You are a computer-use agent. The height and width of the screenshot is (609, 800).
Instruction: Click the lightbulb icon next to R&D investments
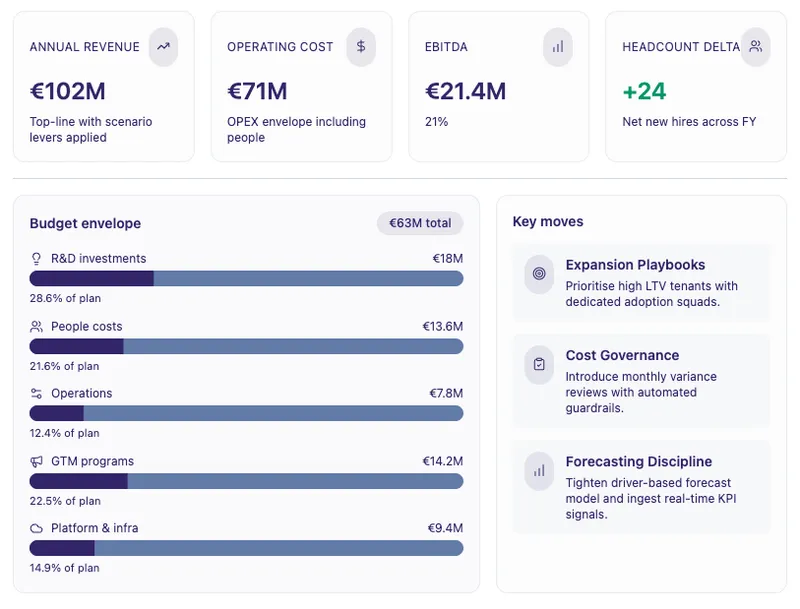[37, 259]
